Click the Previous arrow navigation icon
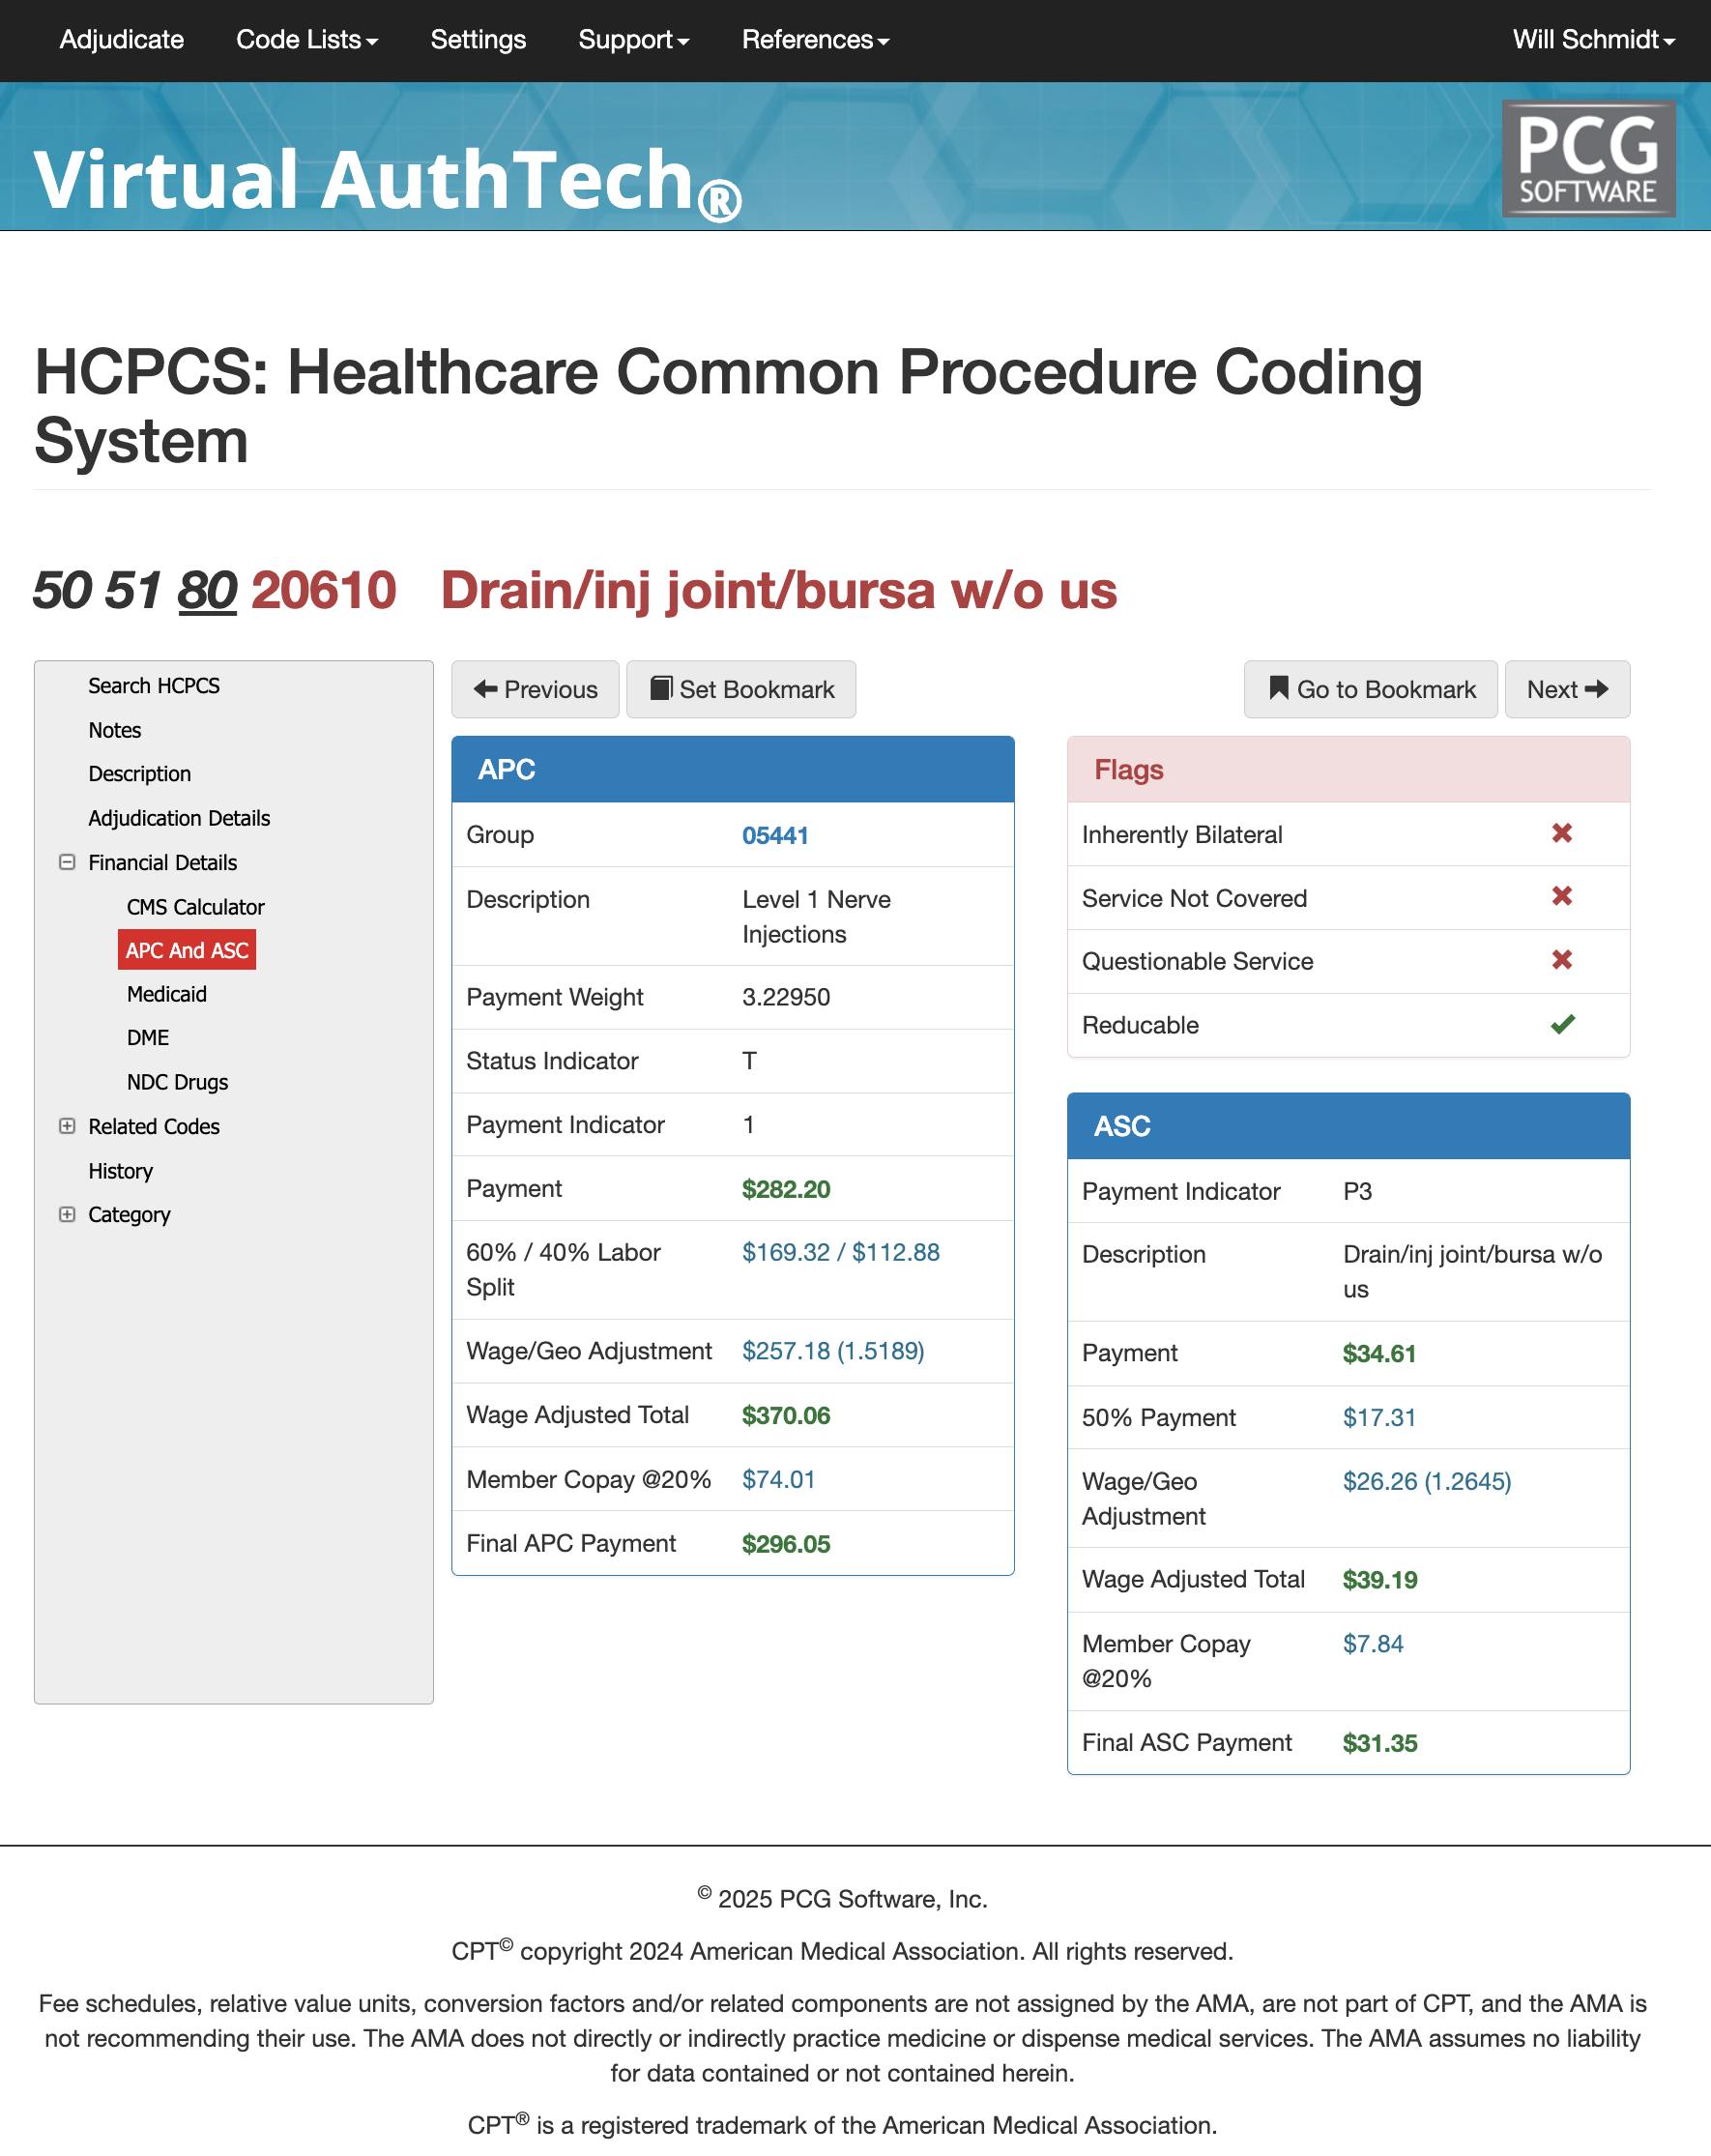 (487, 689)
